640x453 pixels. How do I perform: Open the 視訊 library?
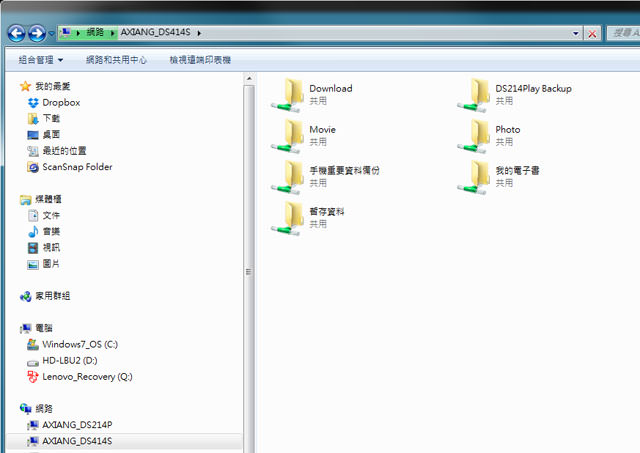51,247
